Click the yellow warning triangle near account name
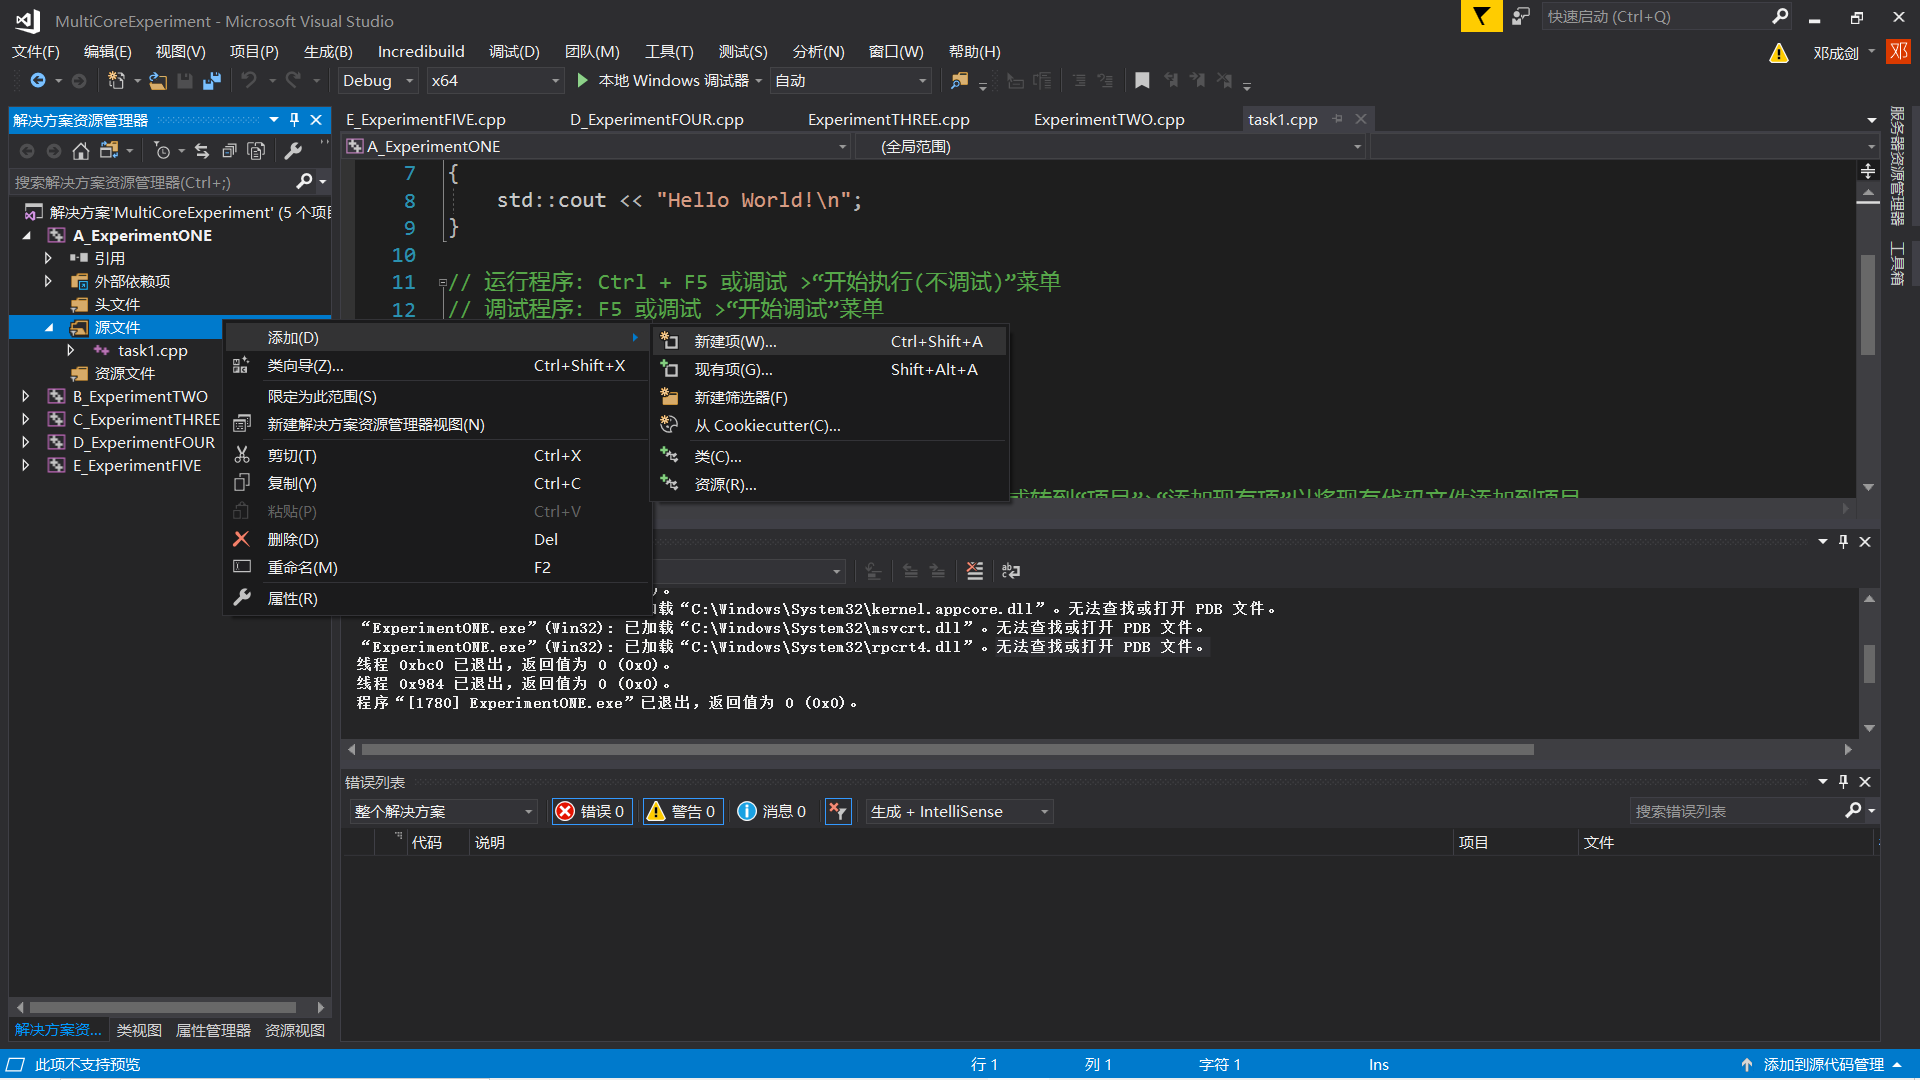Screen dimensions: 1920x1080 (1779, 53)
